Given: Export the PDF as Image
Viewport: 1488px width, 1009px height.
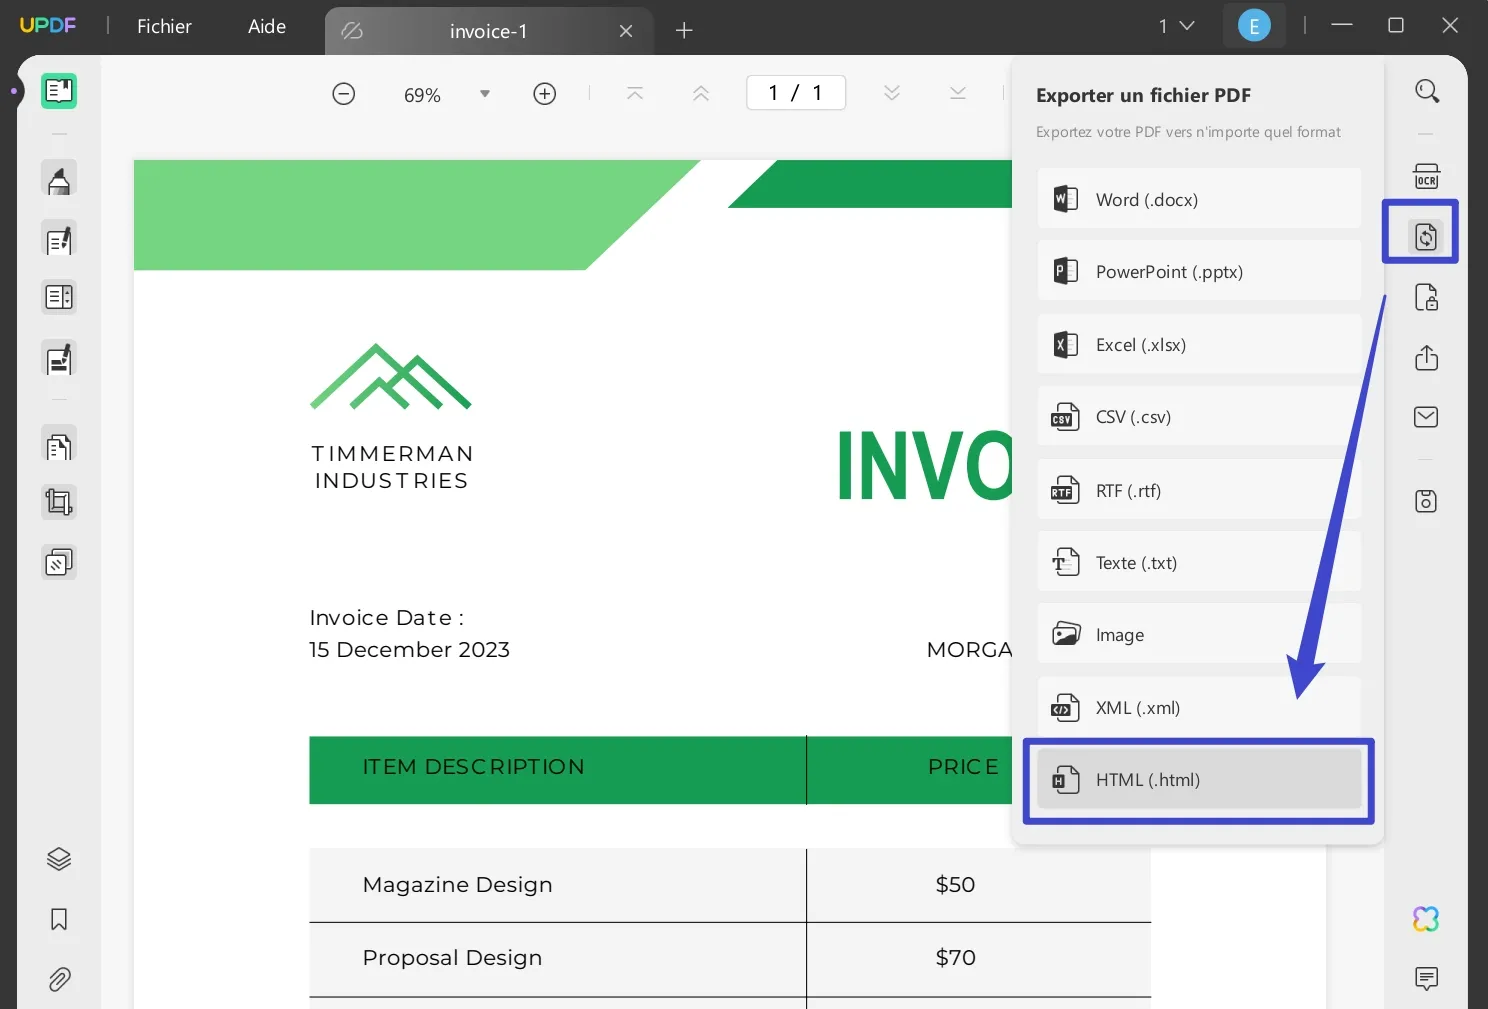Looking at the screenshot, I should coord(1199,634).
